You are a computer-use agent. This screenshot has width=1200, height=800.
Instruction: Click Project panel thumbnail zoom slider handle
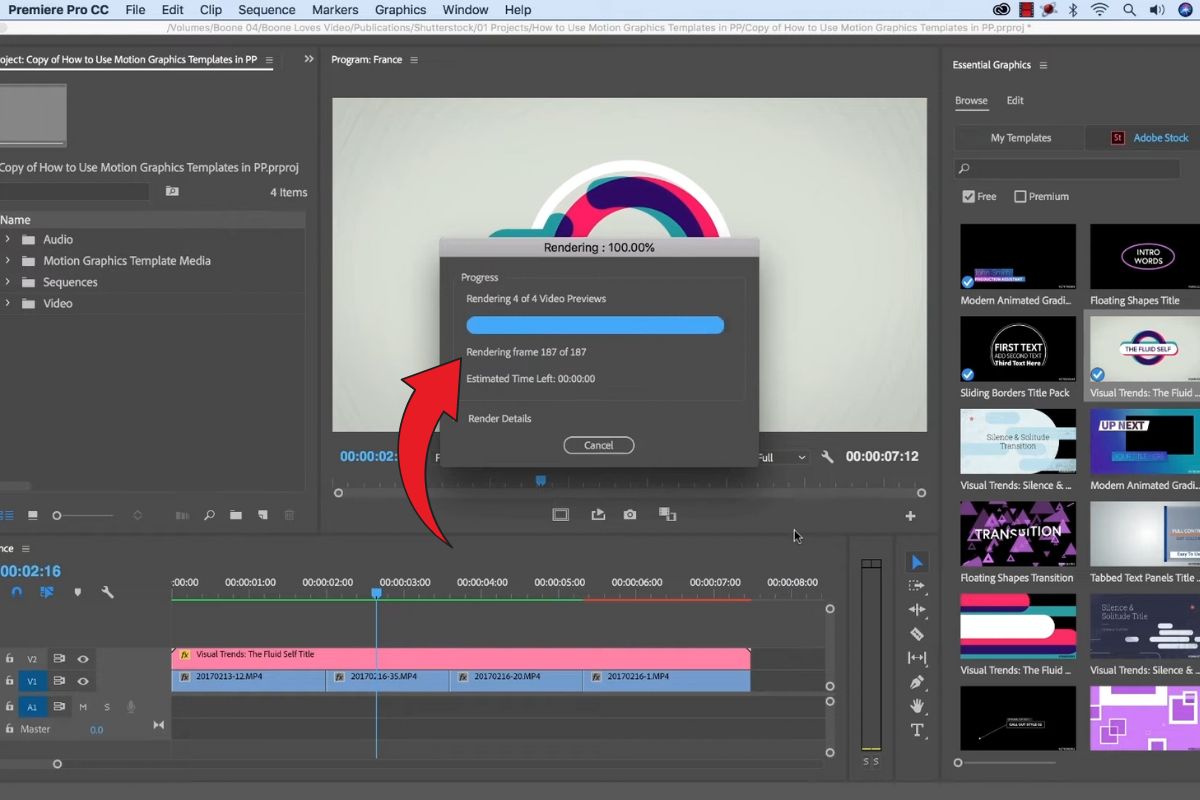57,515
